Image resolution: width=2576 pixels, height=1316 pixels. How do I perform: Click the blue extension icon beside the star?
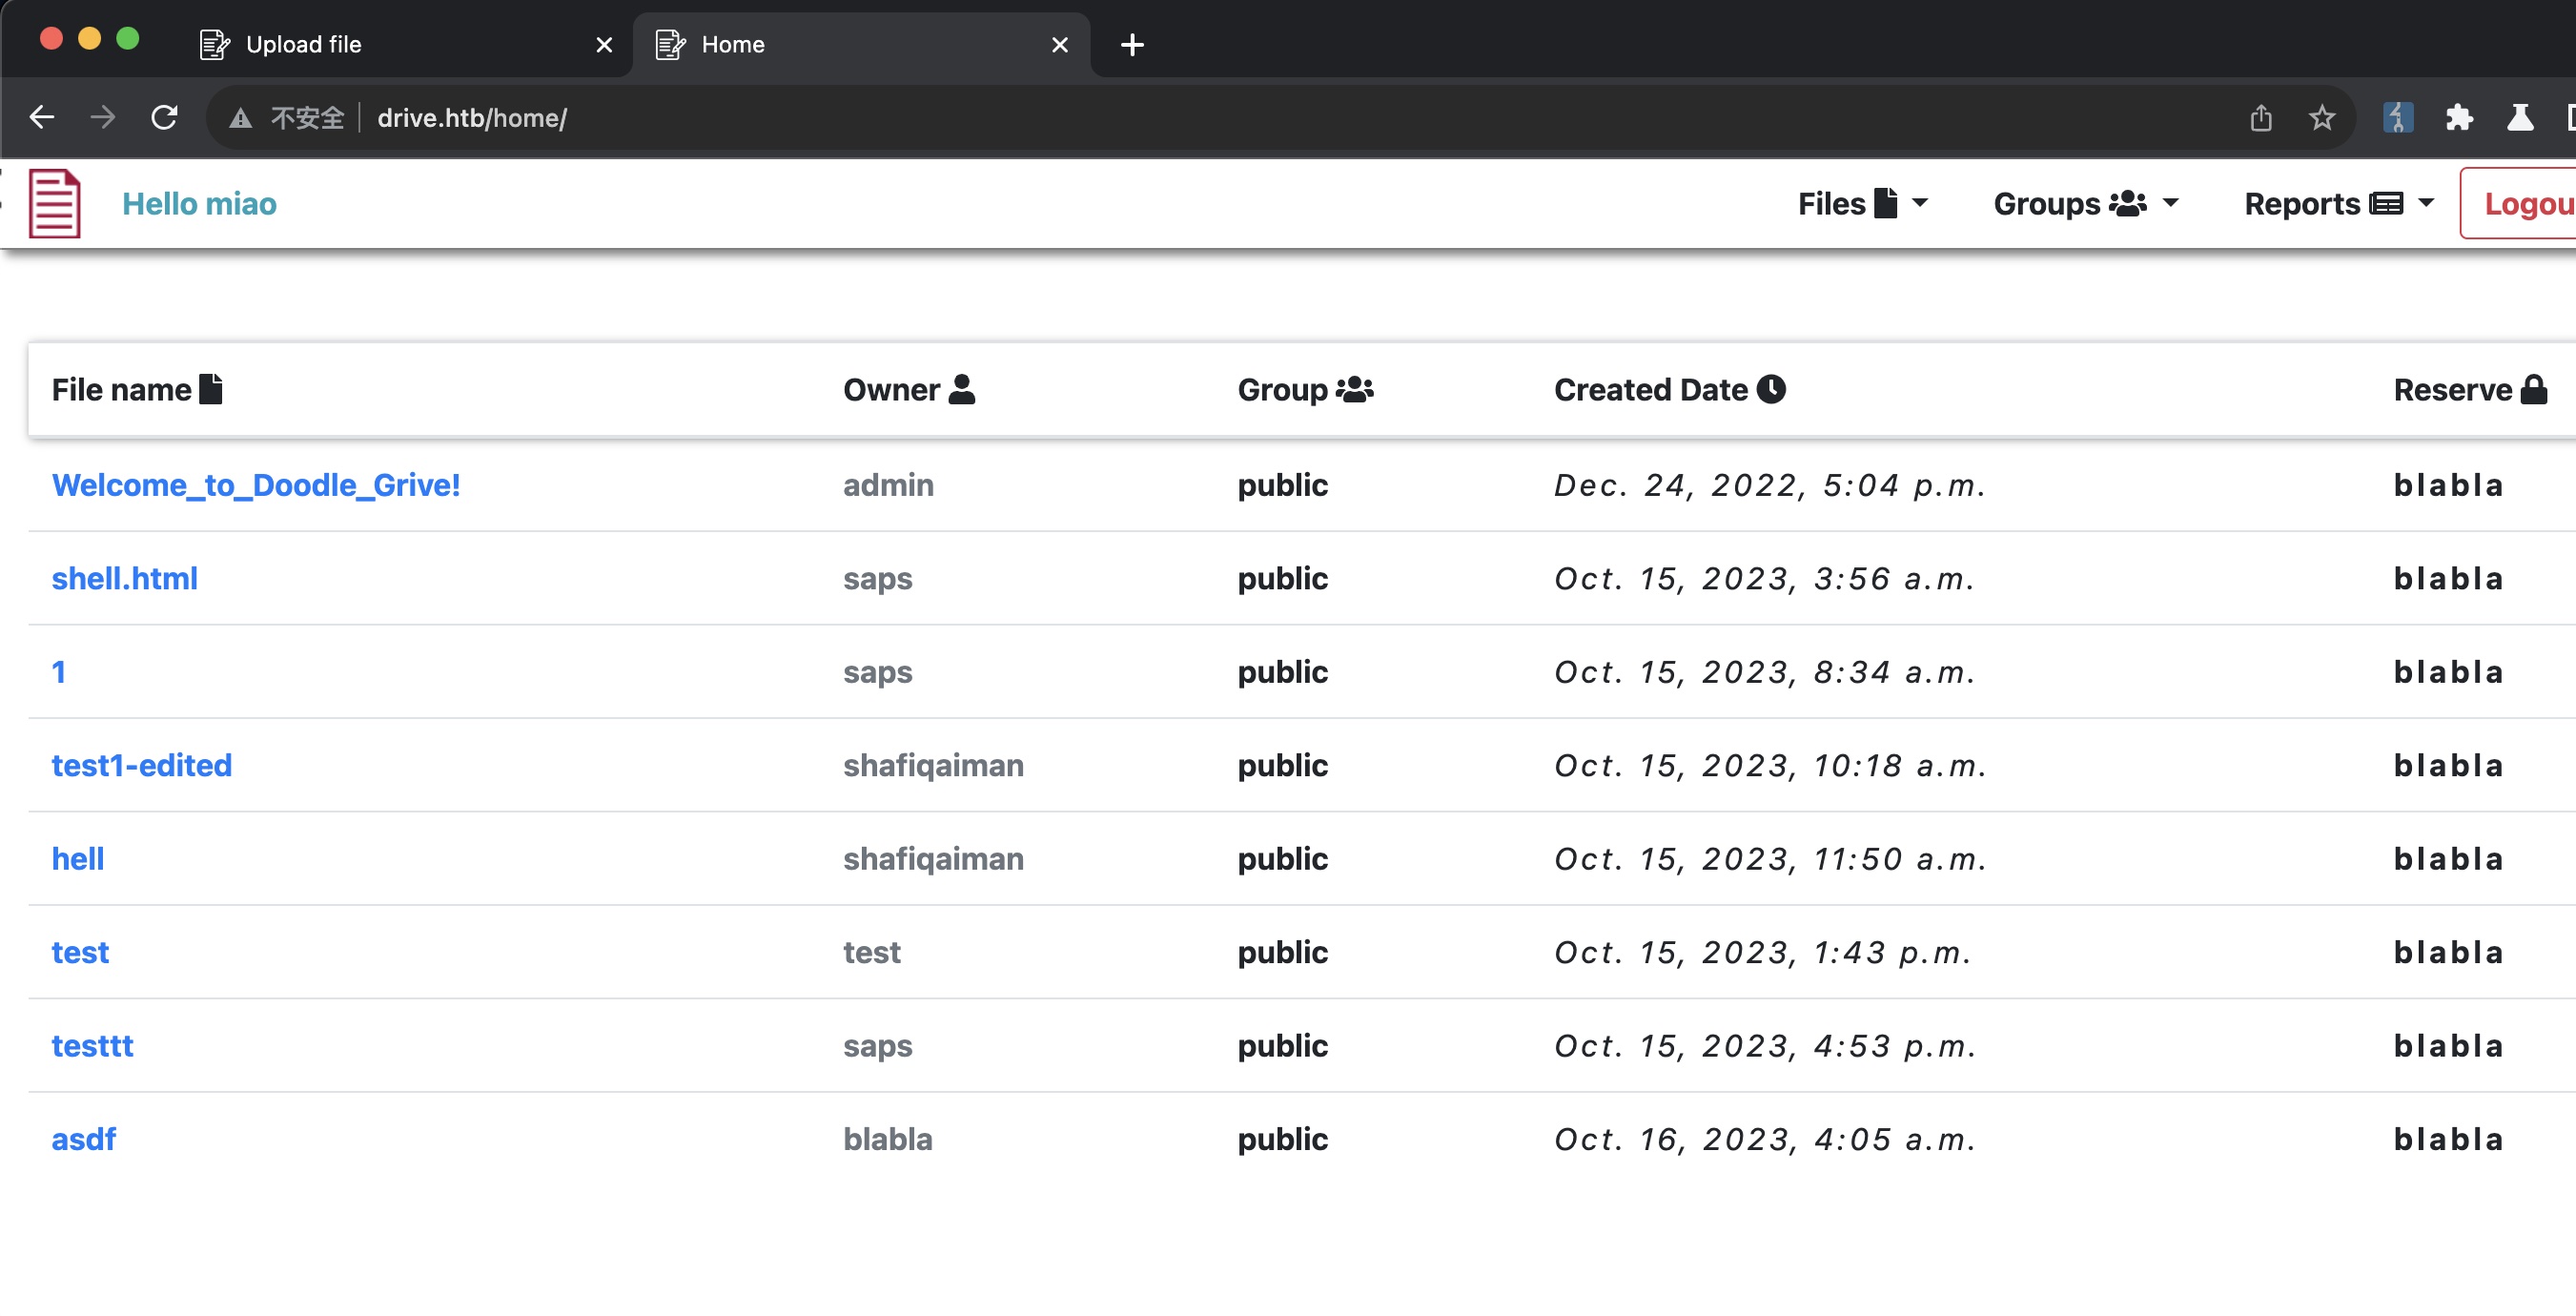click(2397, 118)
